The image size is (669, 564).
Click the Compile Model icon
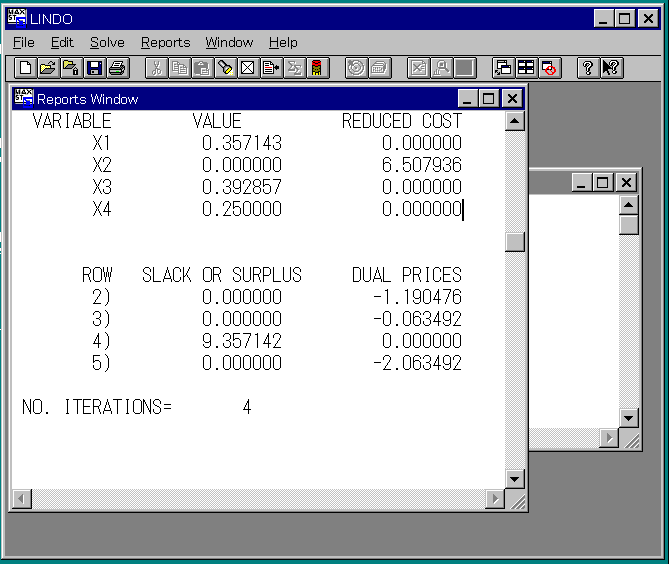379,68
